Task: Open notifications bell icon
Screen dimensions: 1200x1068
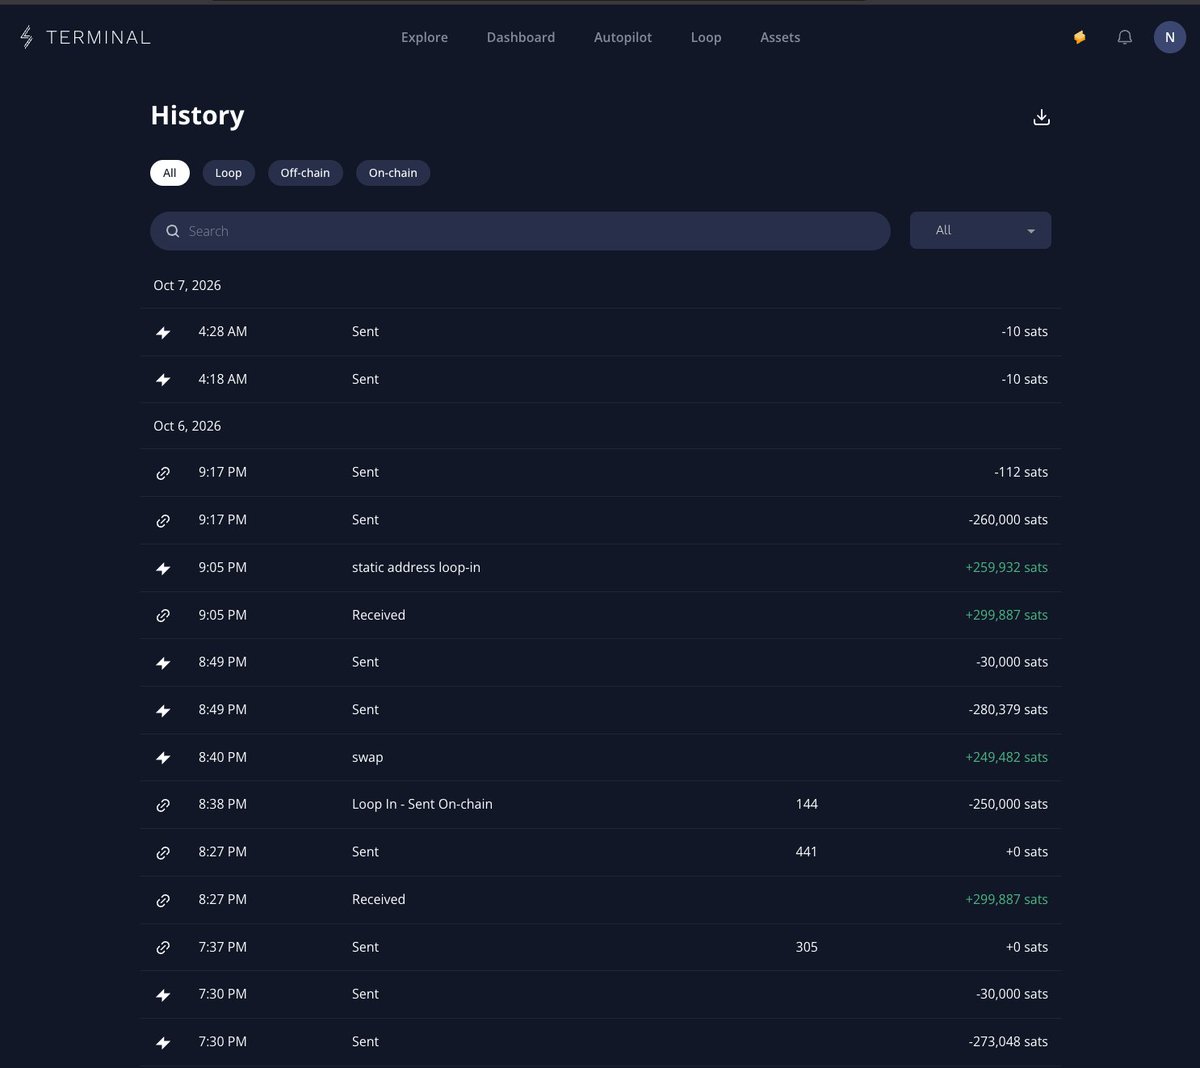Action: pyautogui.click(x=1125, y=37)
